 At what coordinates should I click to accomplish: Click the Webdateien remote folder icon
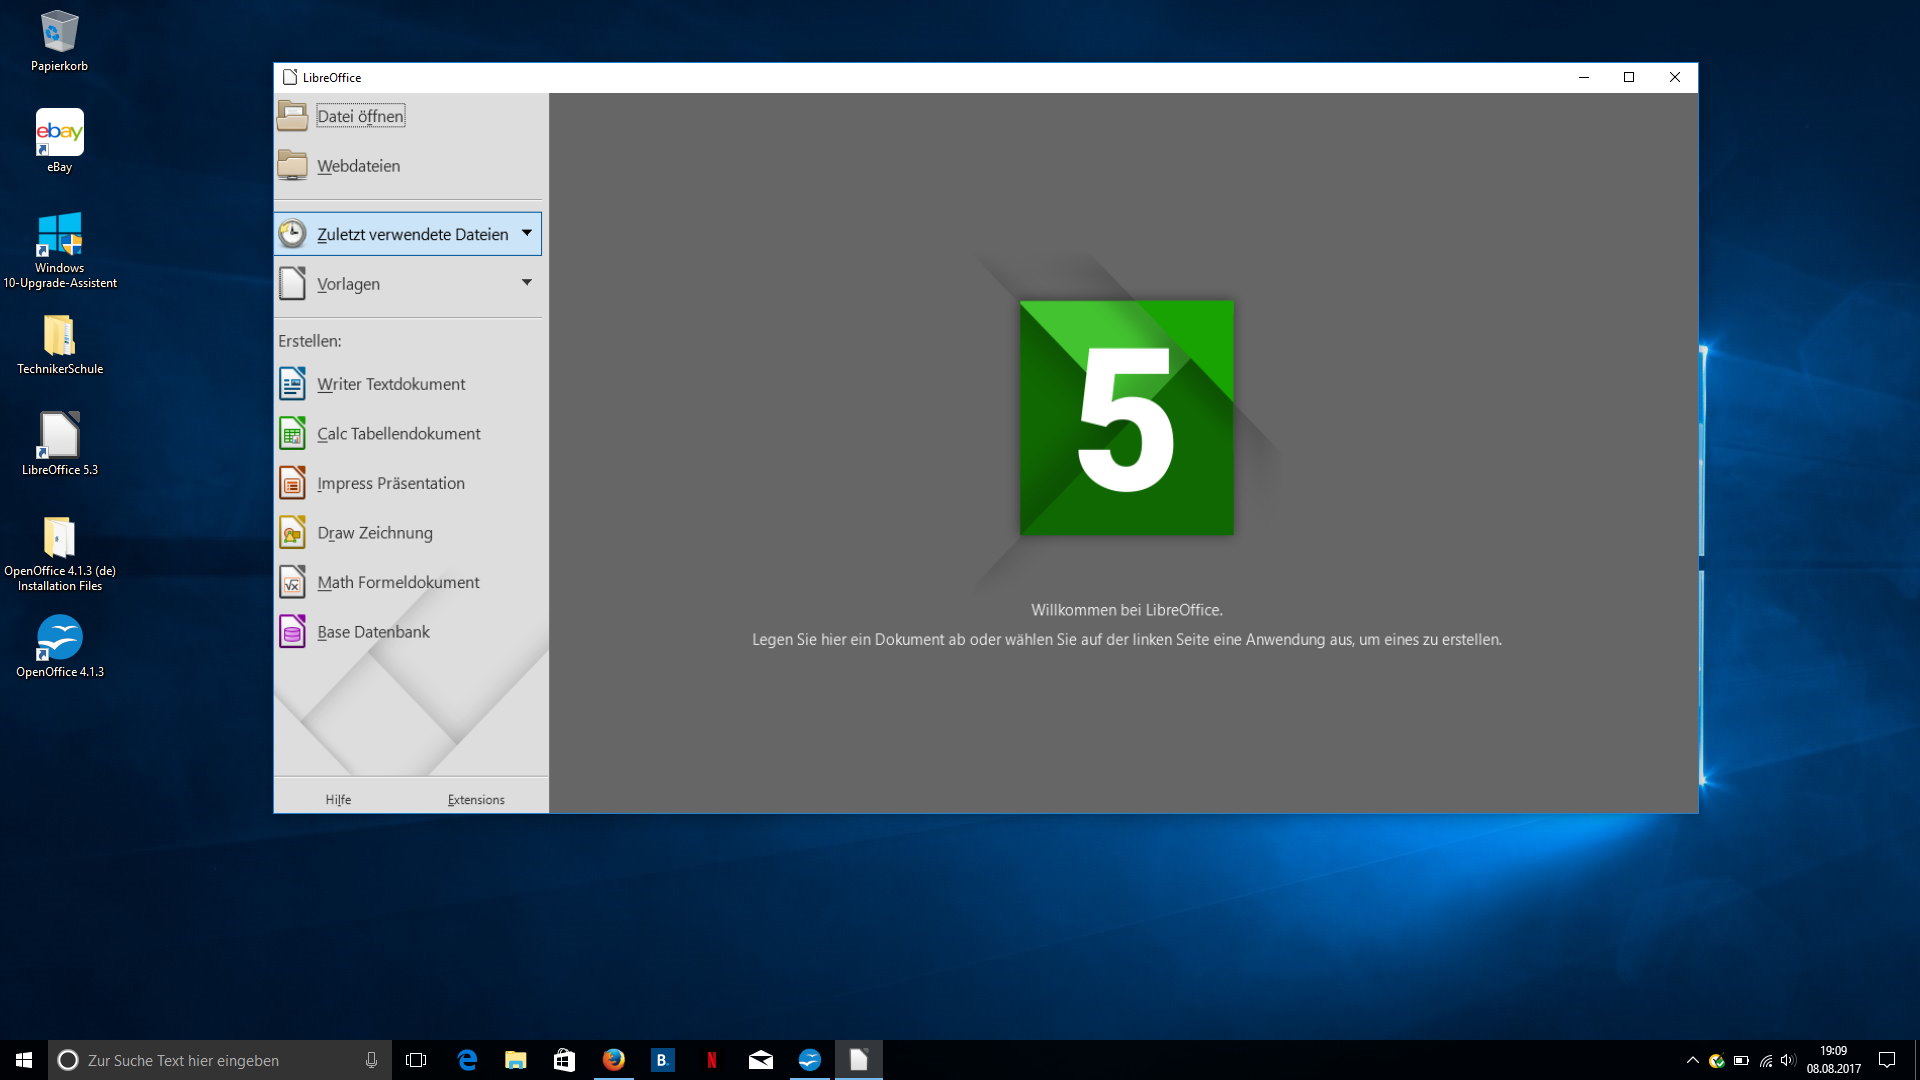tap(292, 165)
